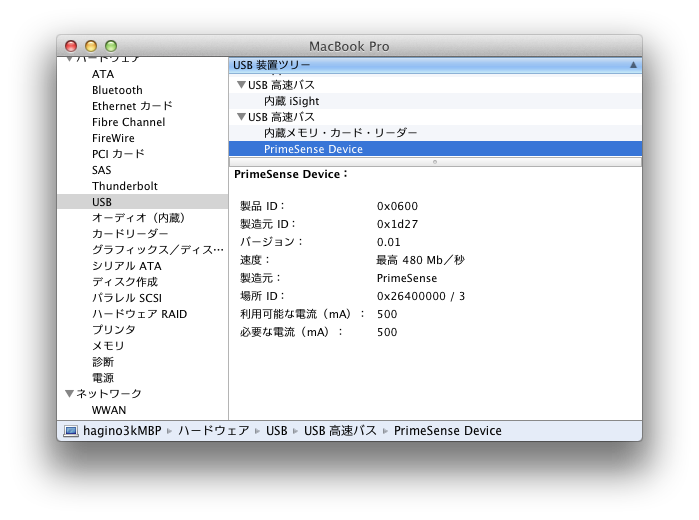This screenshot has height=520, width=699.
Task: Select the highlighted USB sidebar item
Action: [143, 202]
